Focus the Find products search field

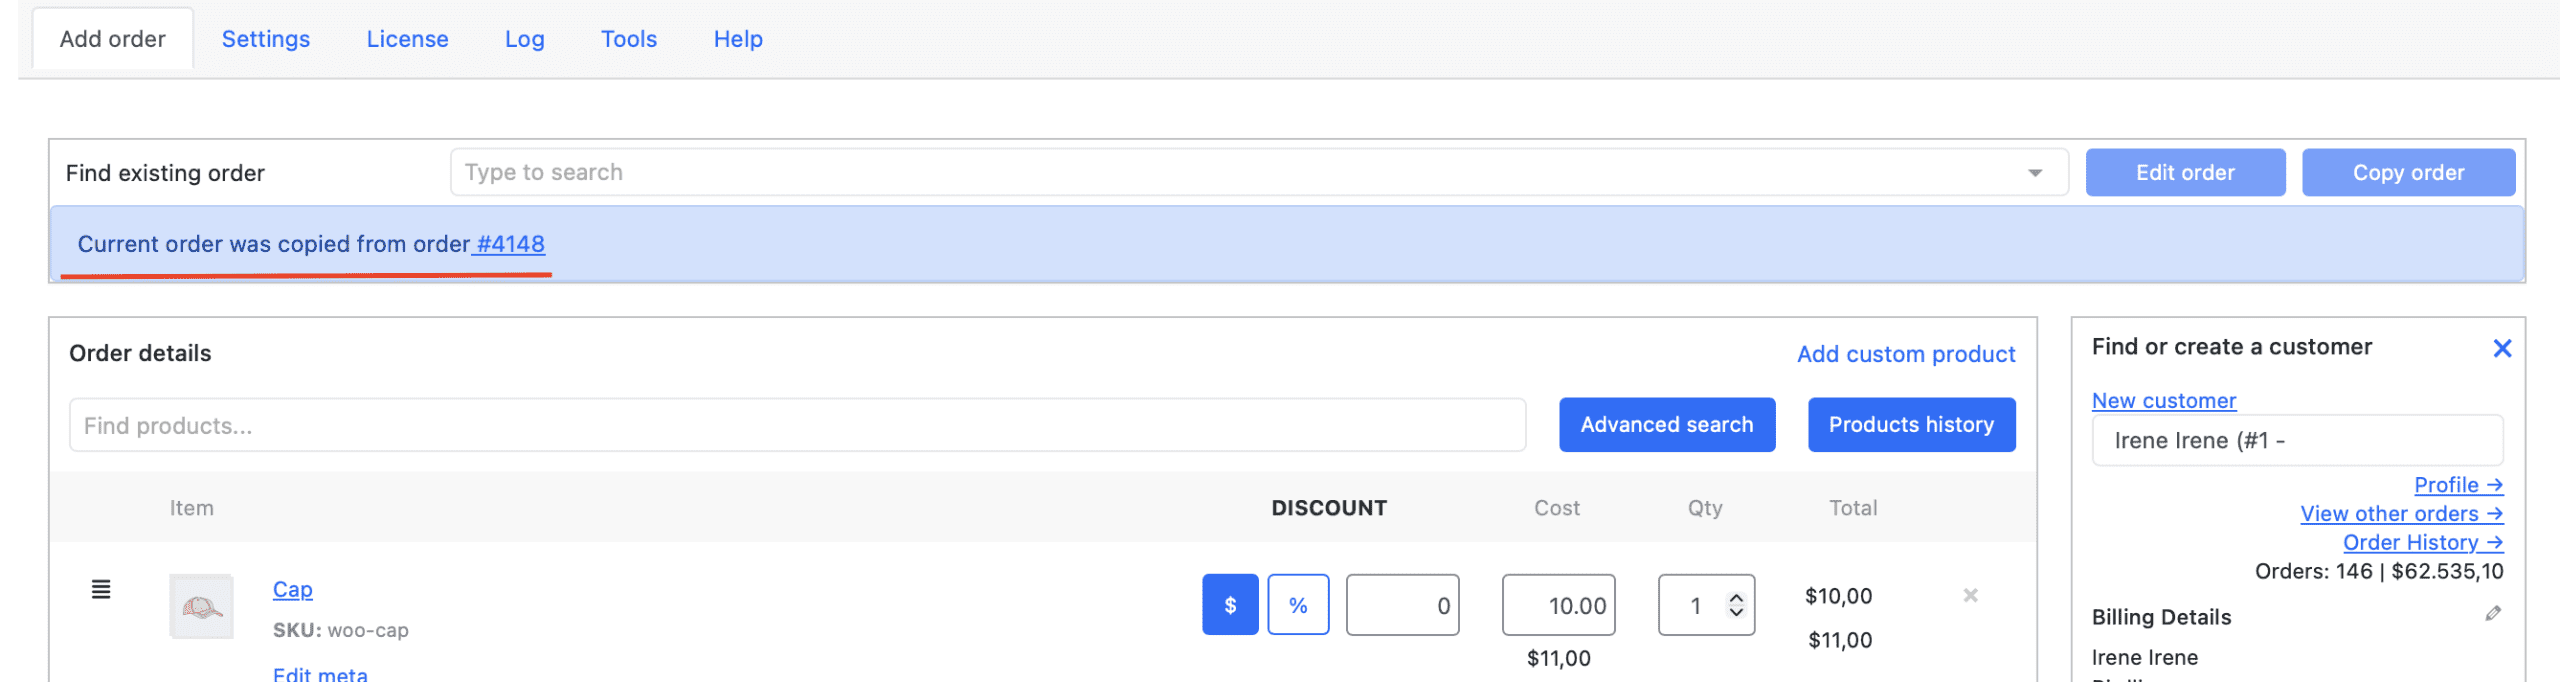(x=797, y=426)
